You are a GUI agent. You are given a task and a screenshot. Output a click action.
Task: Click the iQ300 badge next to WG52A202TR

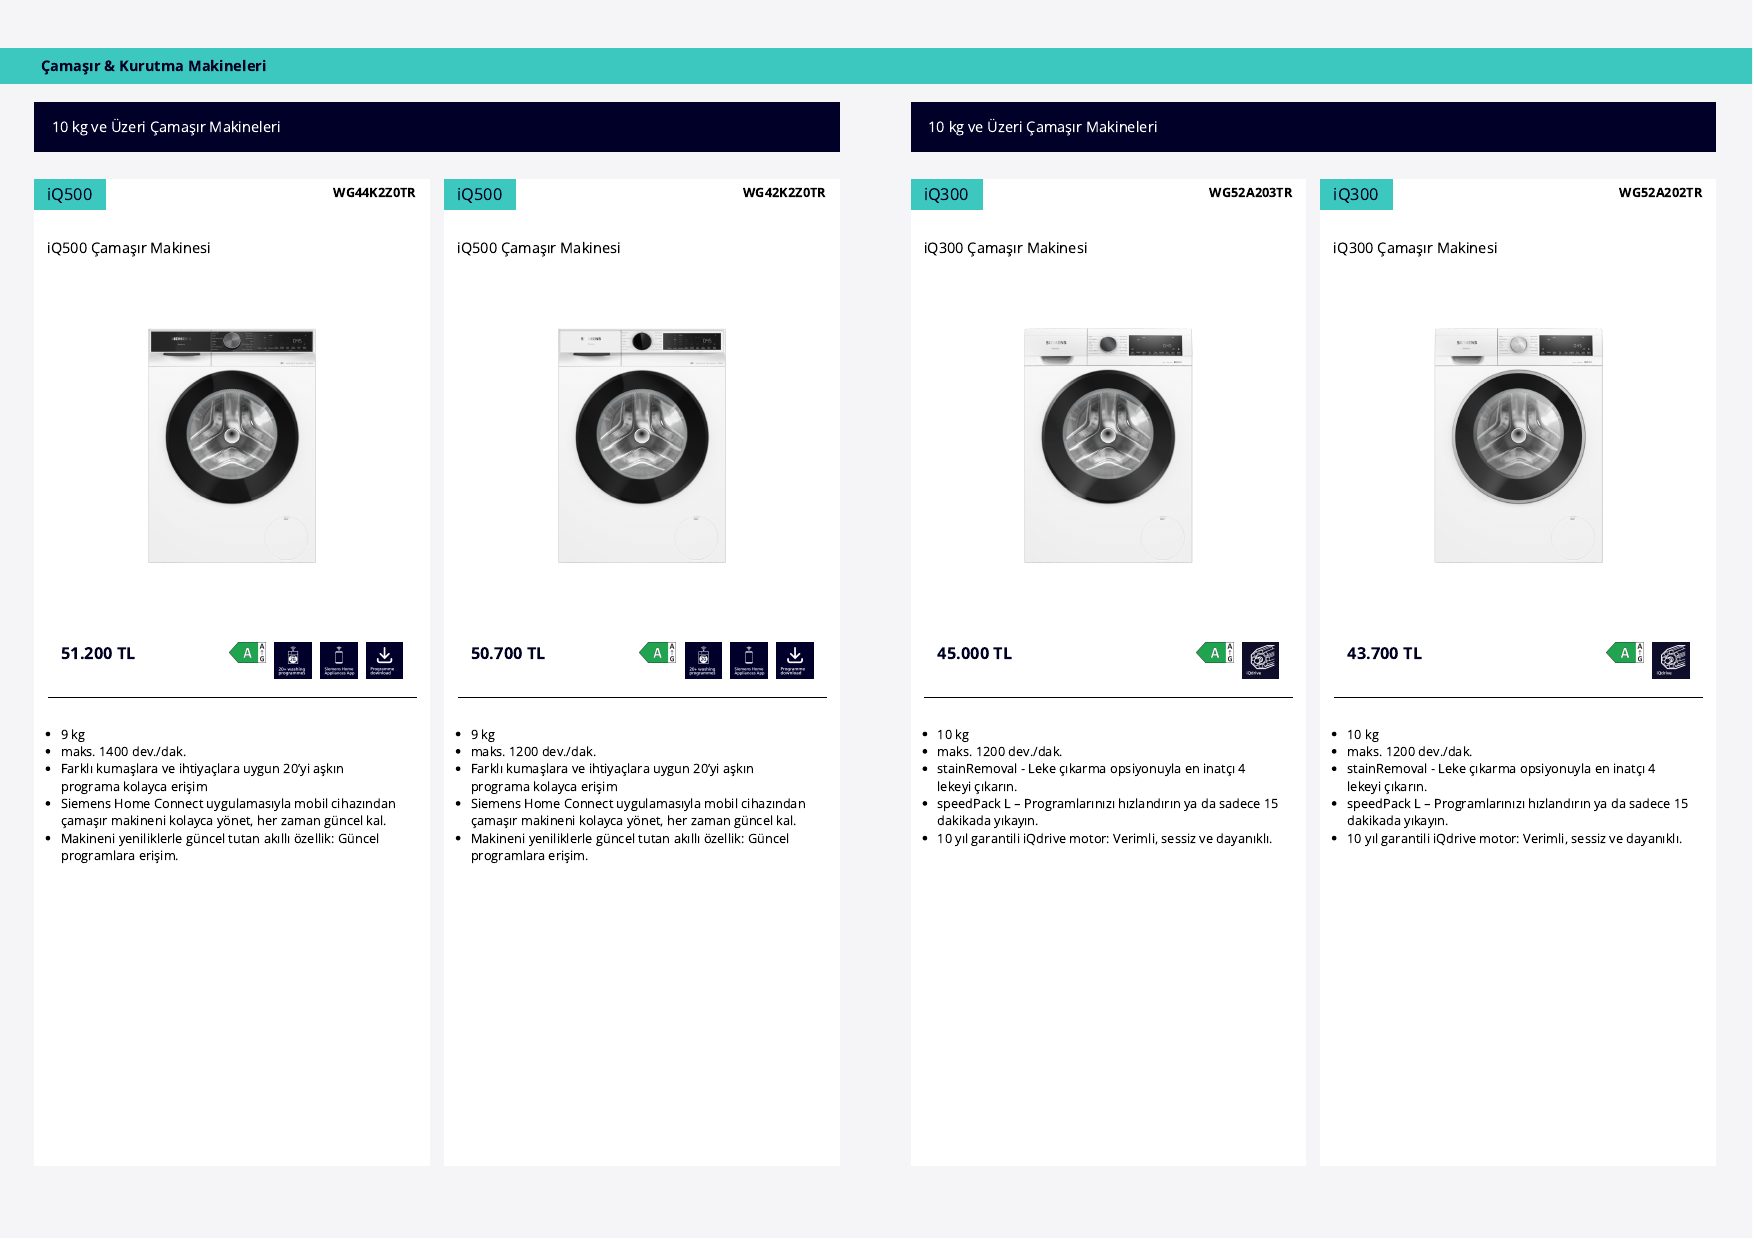click(1356, 194)
